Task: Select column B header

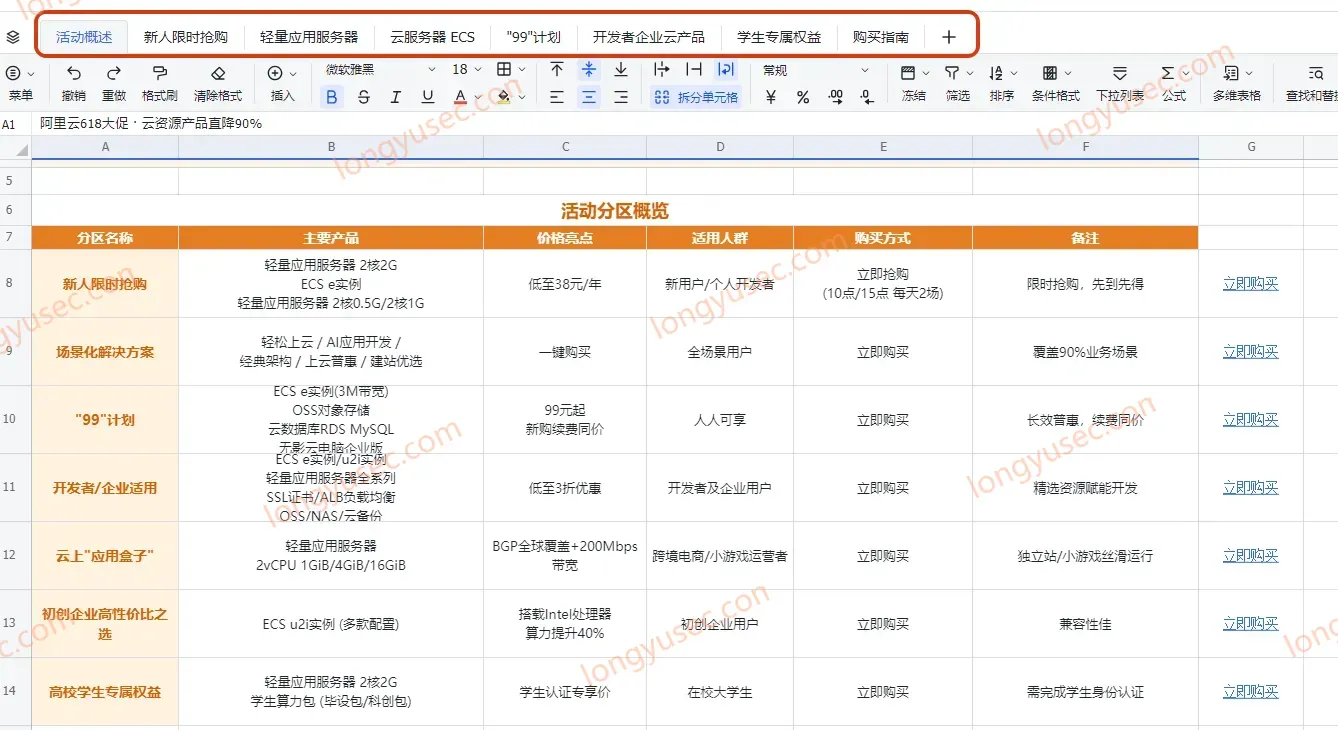Action: point(331,147)
